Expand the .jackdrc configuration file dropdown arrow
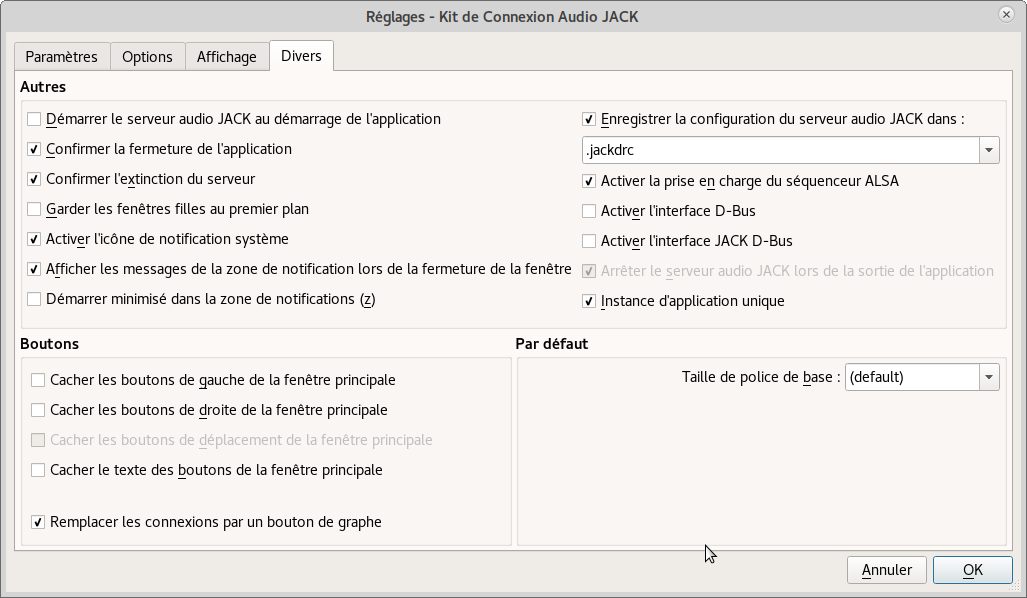 click(x=989, y=150)
